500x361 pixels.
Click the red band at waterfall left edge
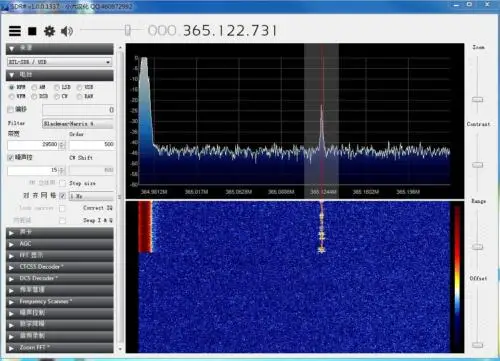tap(145, 227)
